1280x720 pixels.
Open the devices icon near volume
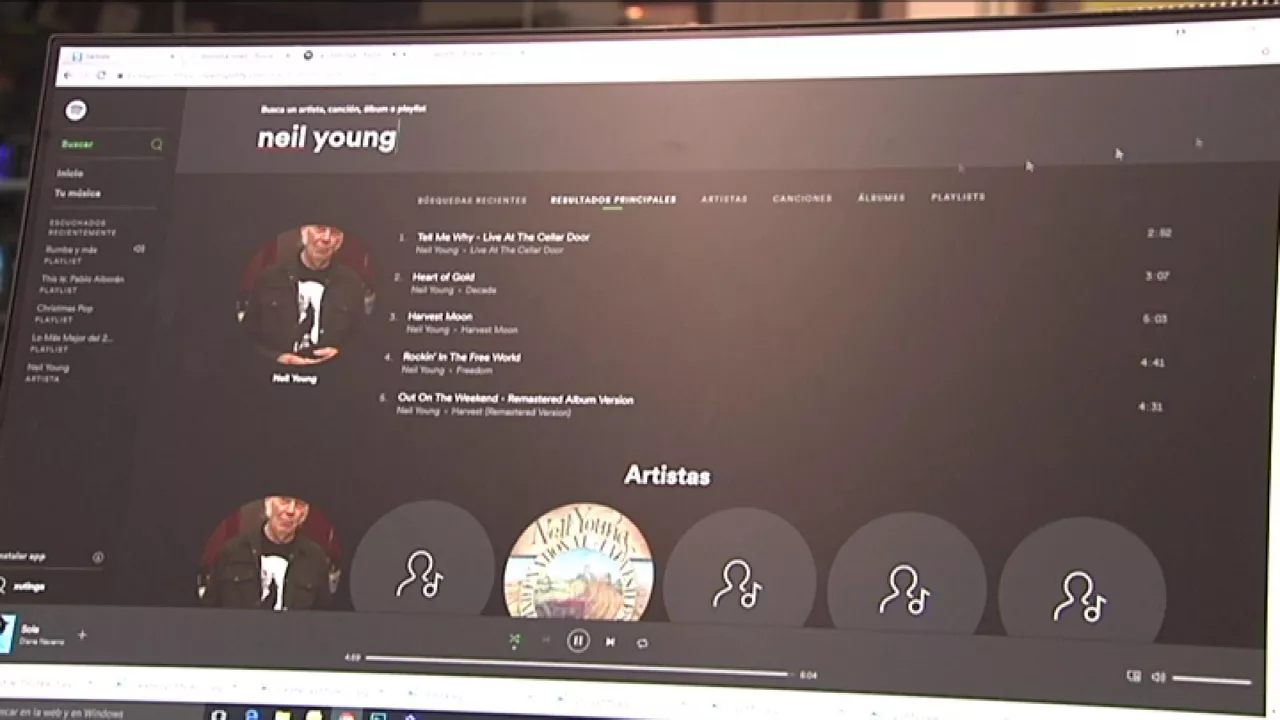1133,676
